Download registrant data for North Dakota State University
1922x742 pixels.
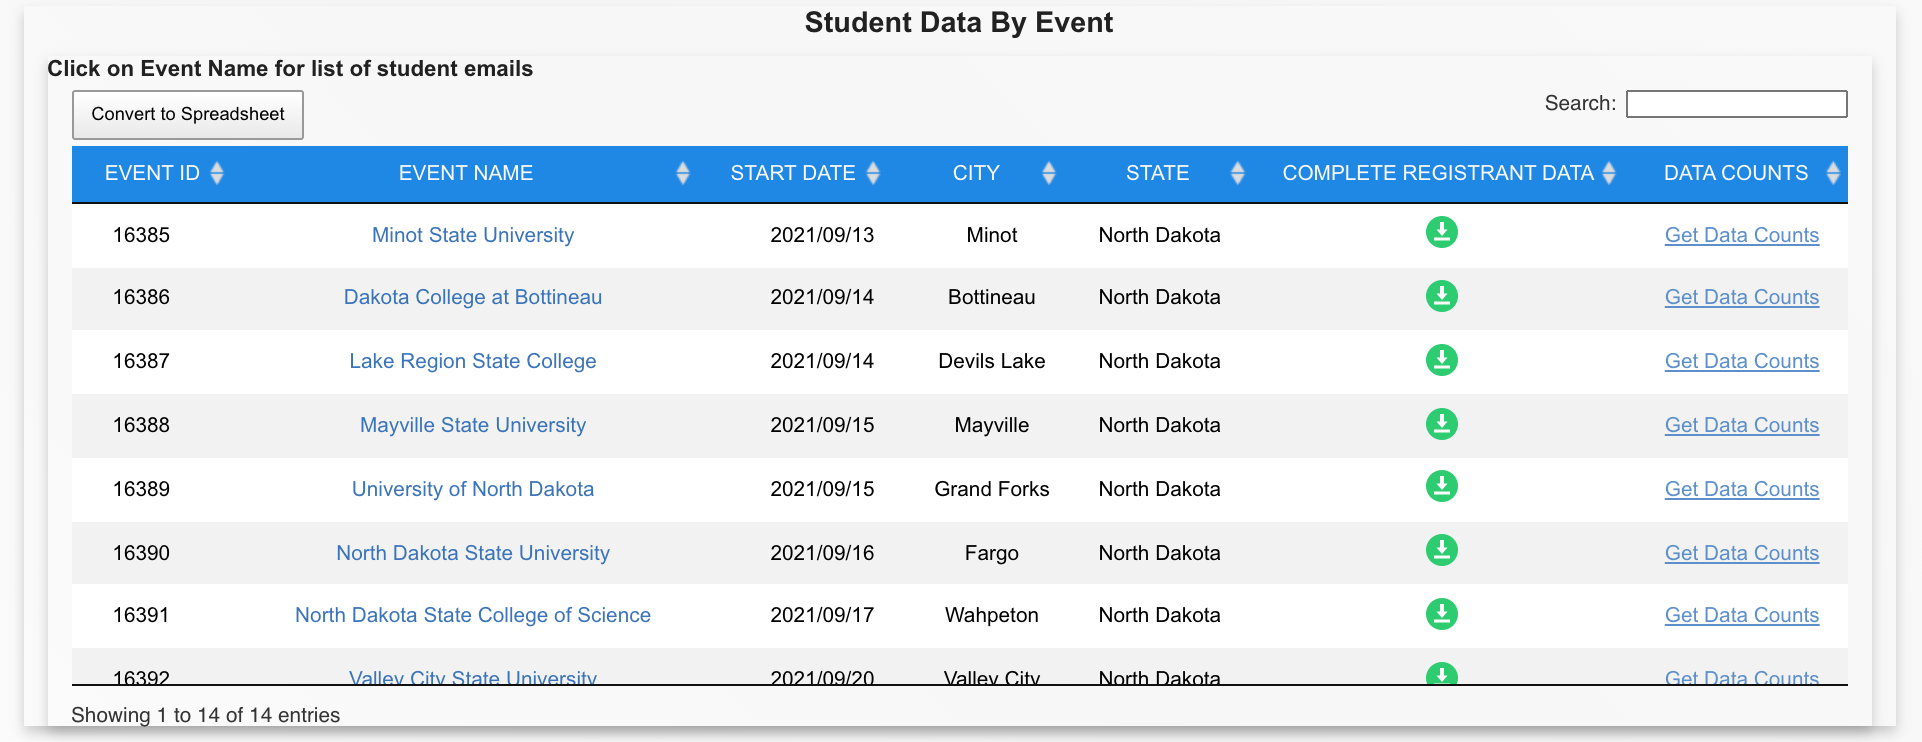pos(1441,551)
